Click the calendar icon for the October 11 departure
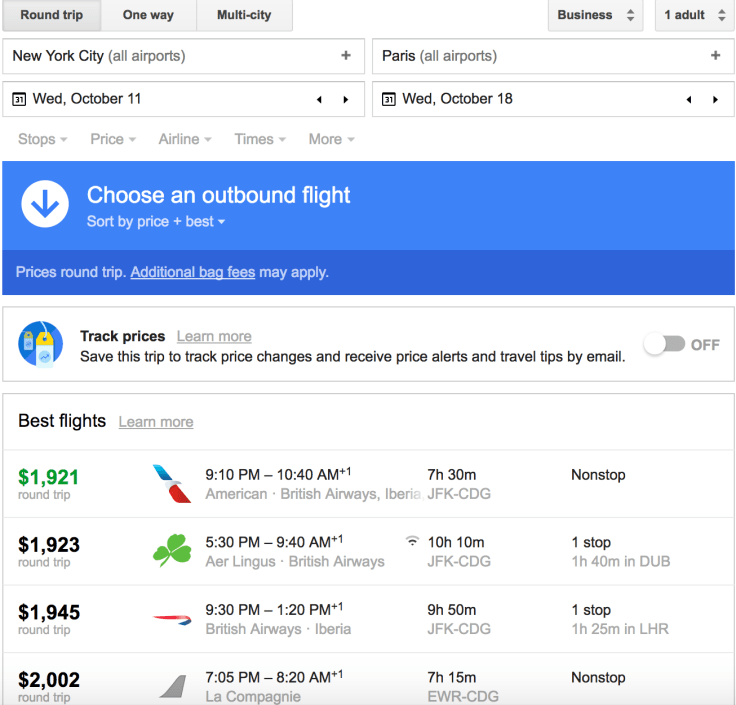The width and height of the screenshot is (736, 705). pyautogui.click(x=19, y=99)
